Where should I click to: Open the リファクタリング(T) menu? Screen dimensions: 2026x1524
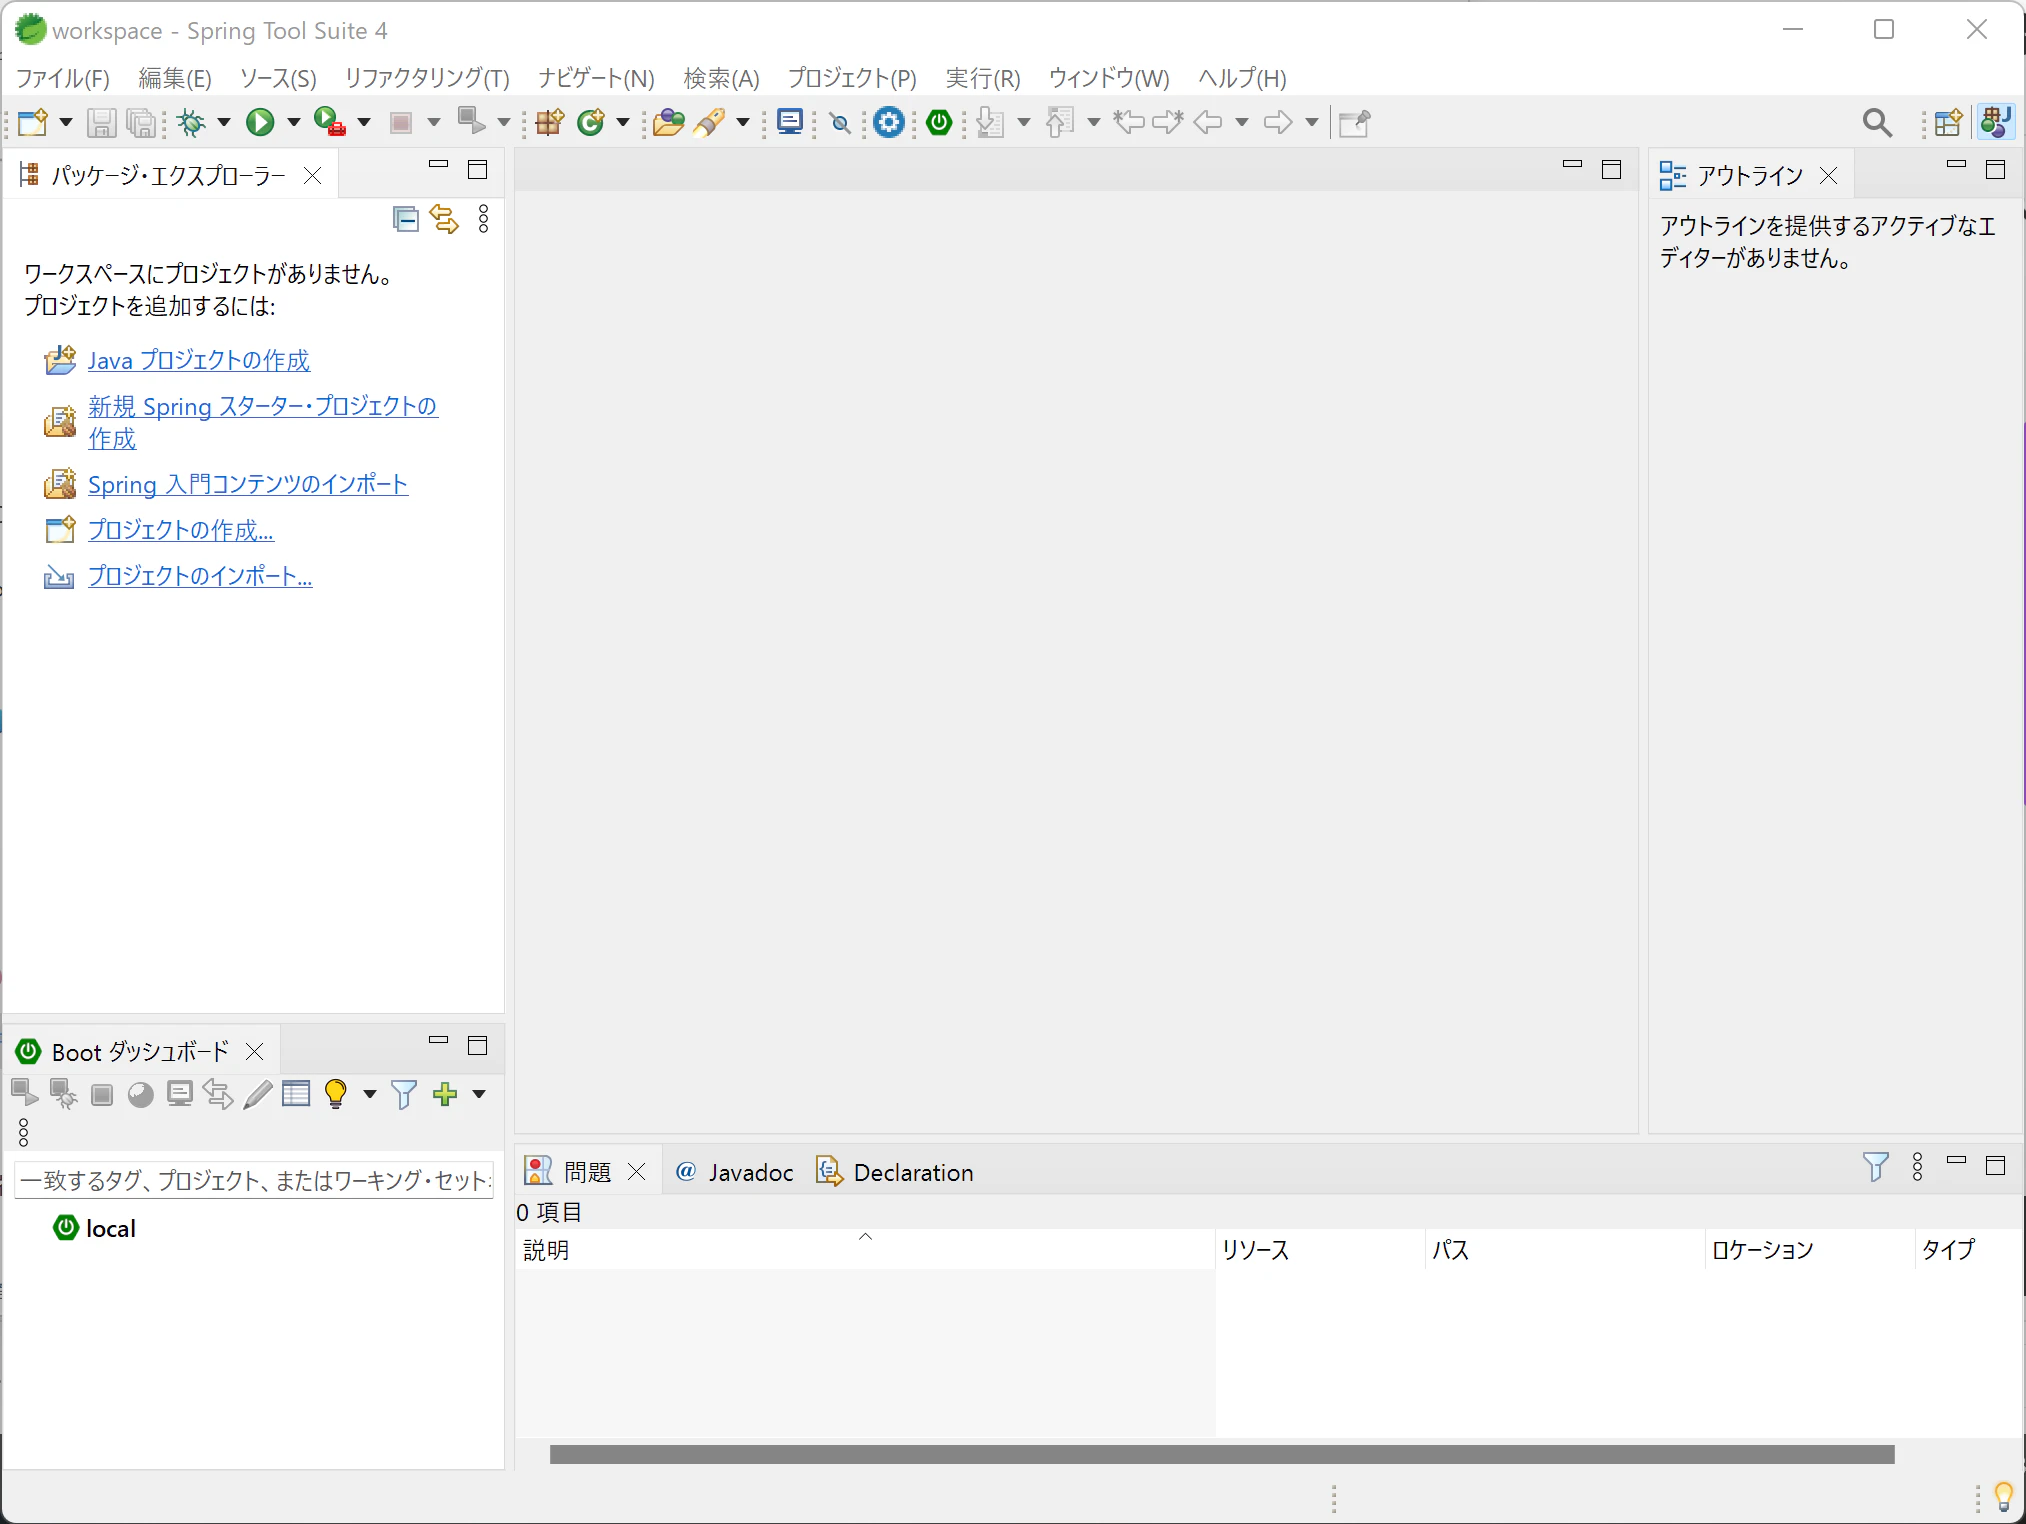pos(427,78)
